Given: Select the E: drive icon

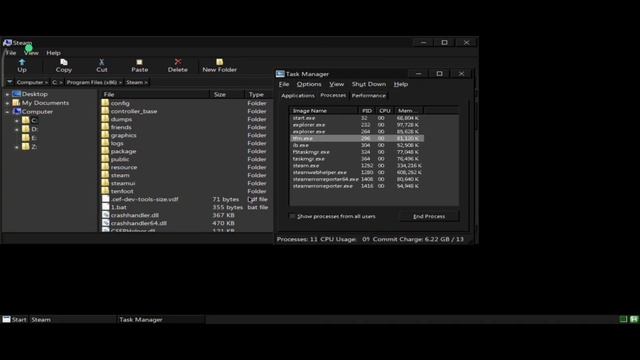Looking at the screenshot, I should [26, 138].
